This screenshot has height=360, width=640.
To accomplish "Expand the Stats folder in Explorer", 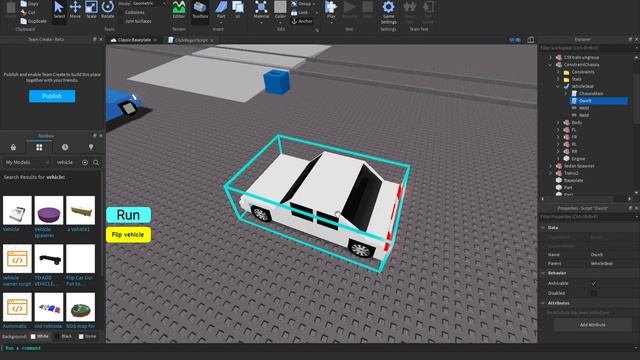I will [558, 79].
